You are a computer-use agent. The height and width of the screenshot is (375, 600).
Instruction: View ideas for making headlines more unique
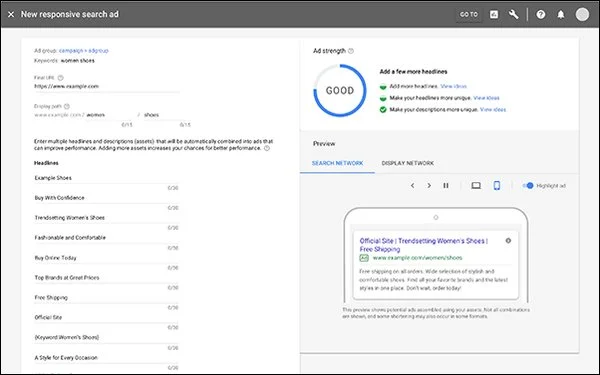(486, 98)
